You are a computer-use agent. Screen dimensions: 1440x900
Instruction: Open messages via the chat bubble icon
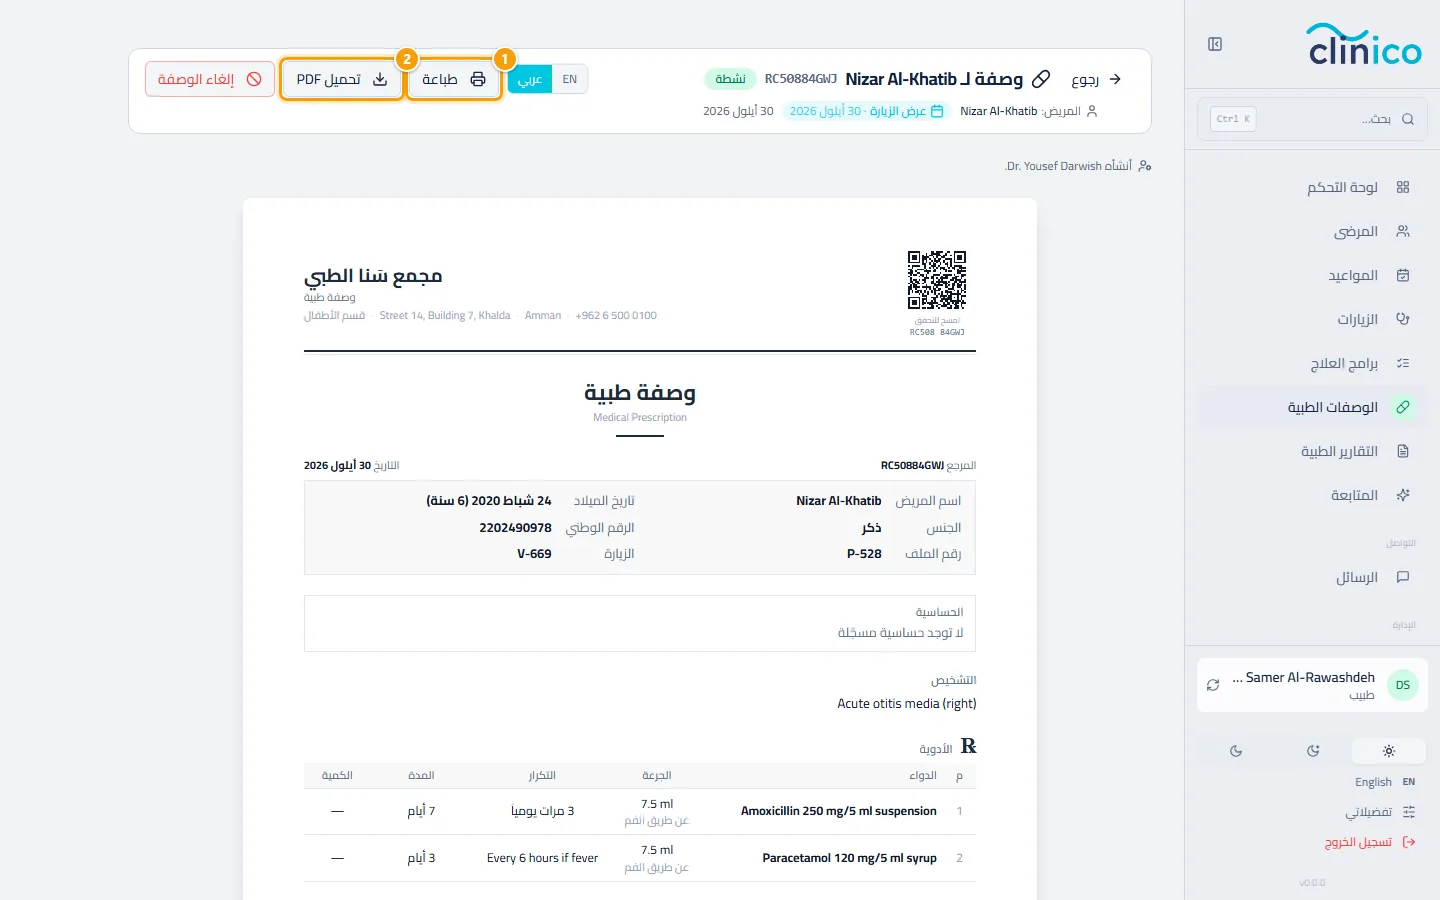1403,577
